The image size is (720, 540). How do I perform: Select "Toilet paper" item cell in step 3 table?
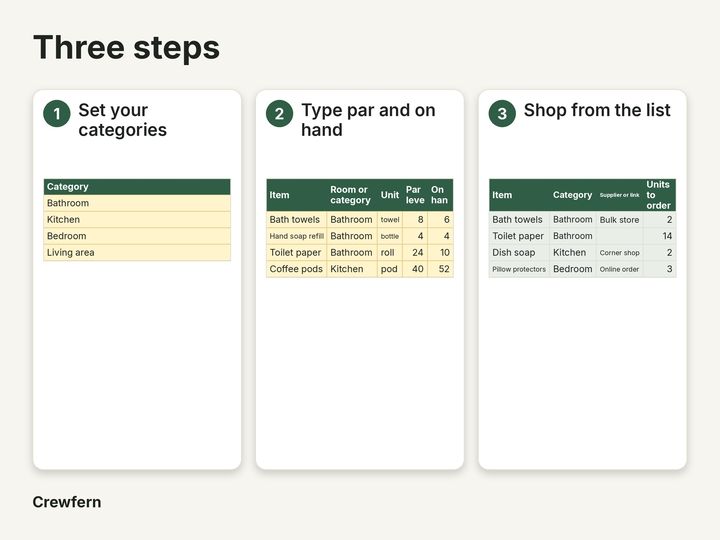click(x=519, y=236)
